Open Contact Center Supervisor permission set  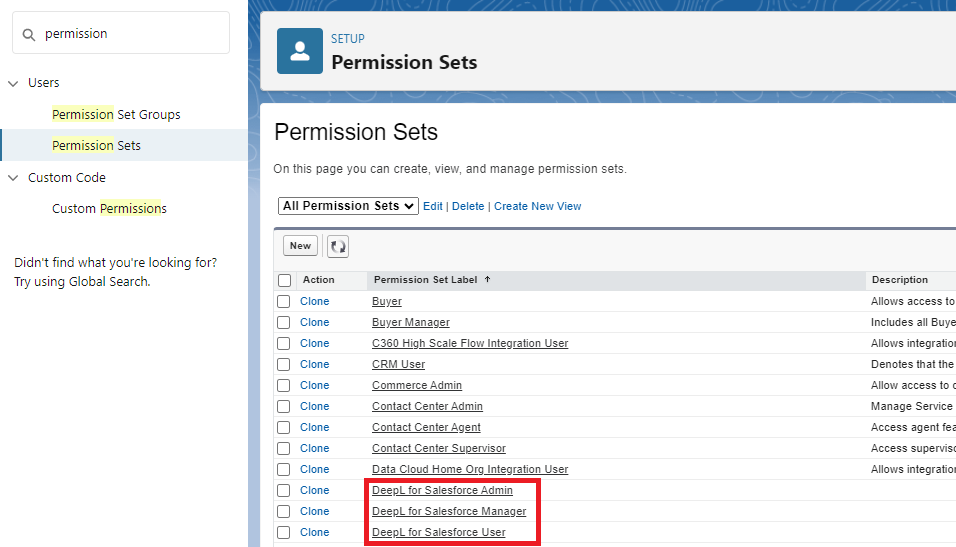pyautogui.click(x=439, y=449)
